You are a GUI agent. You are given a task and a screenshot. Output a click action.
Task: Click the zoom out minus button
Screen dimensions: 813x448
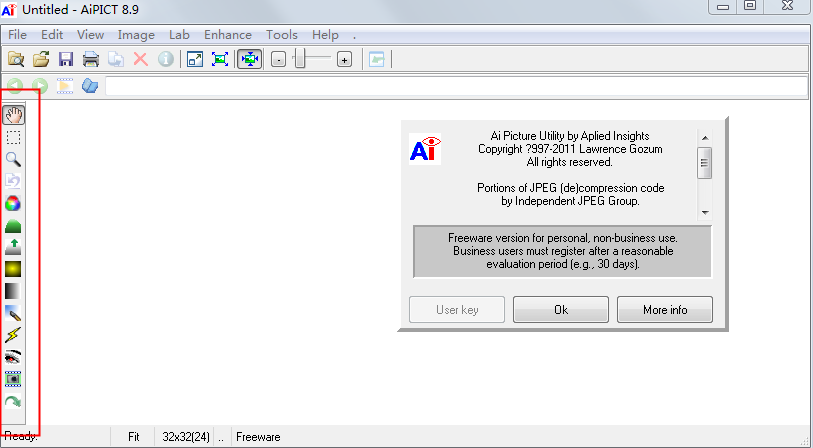point(278,60)
